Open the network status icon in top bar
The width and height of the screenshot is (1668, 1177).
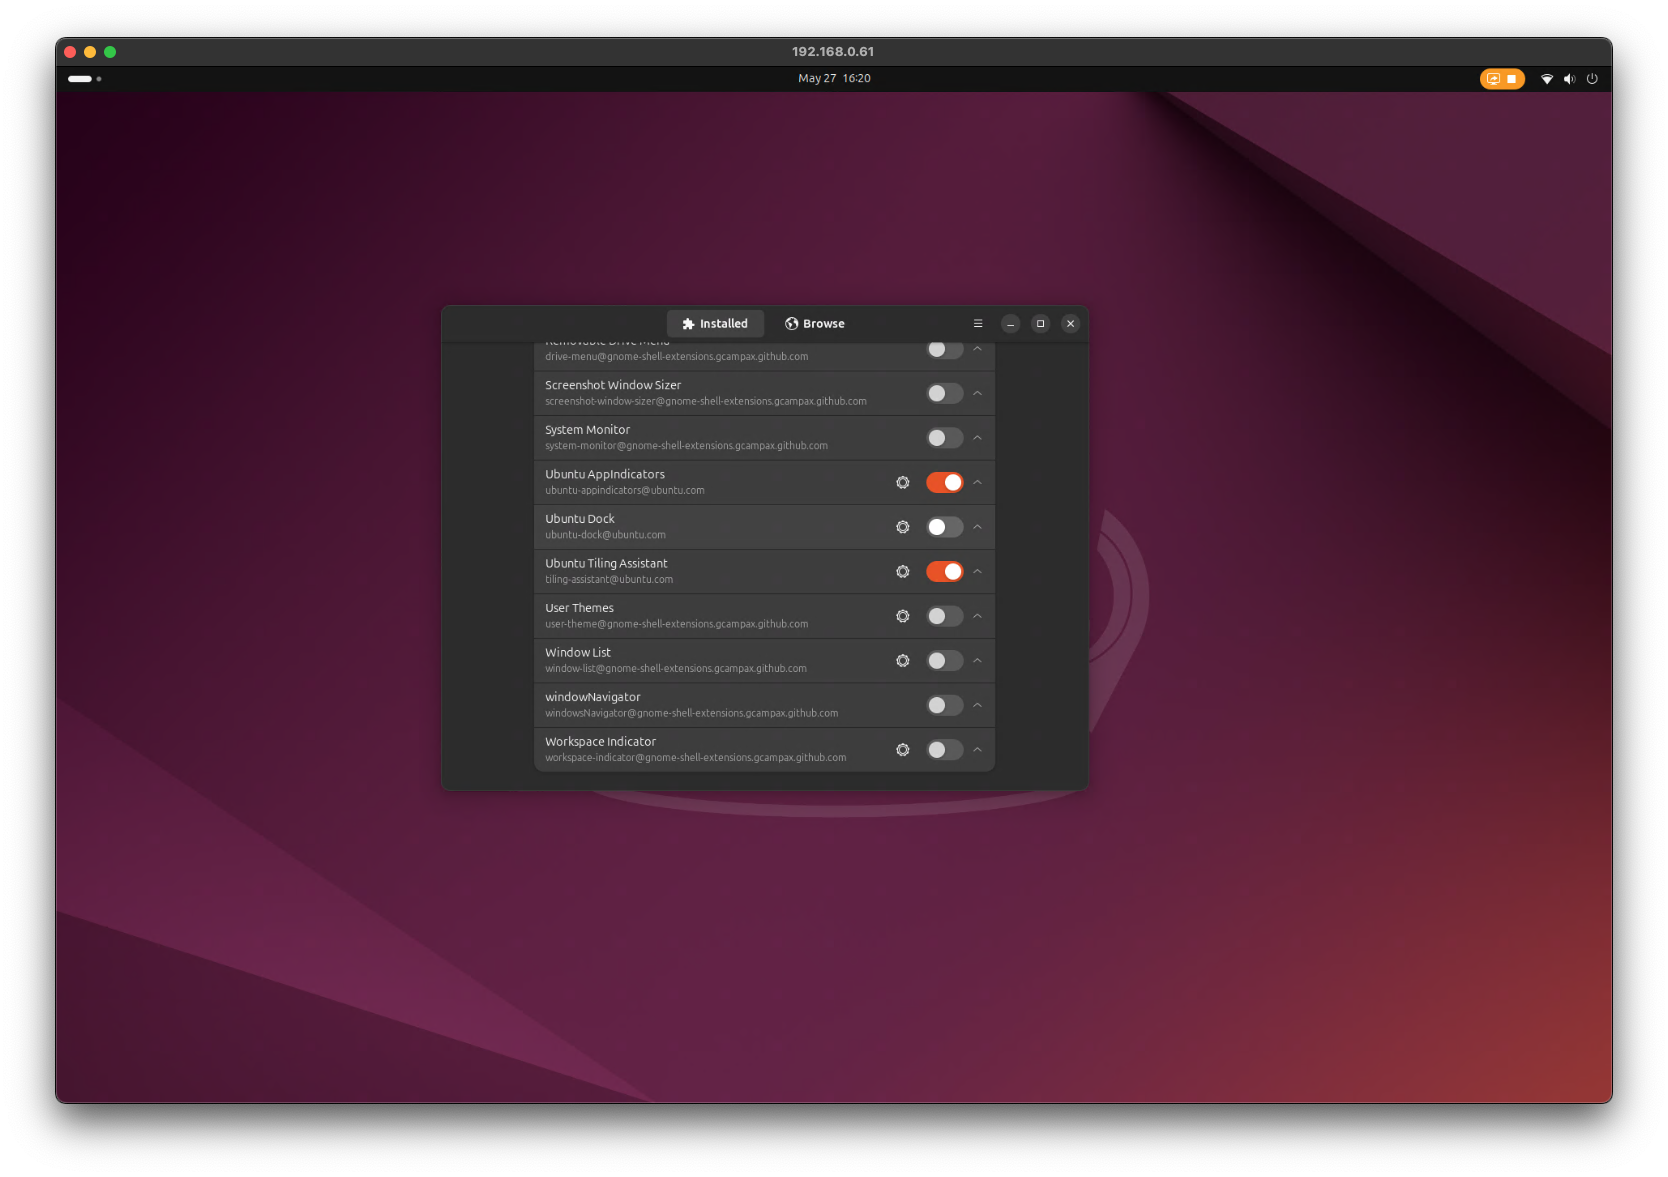pyautogui.click(x=1547, y=79)
